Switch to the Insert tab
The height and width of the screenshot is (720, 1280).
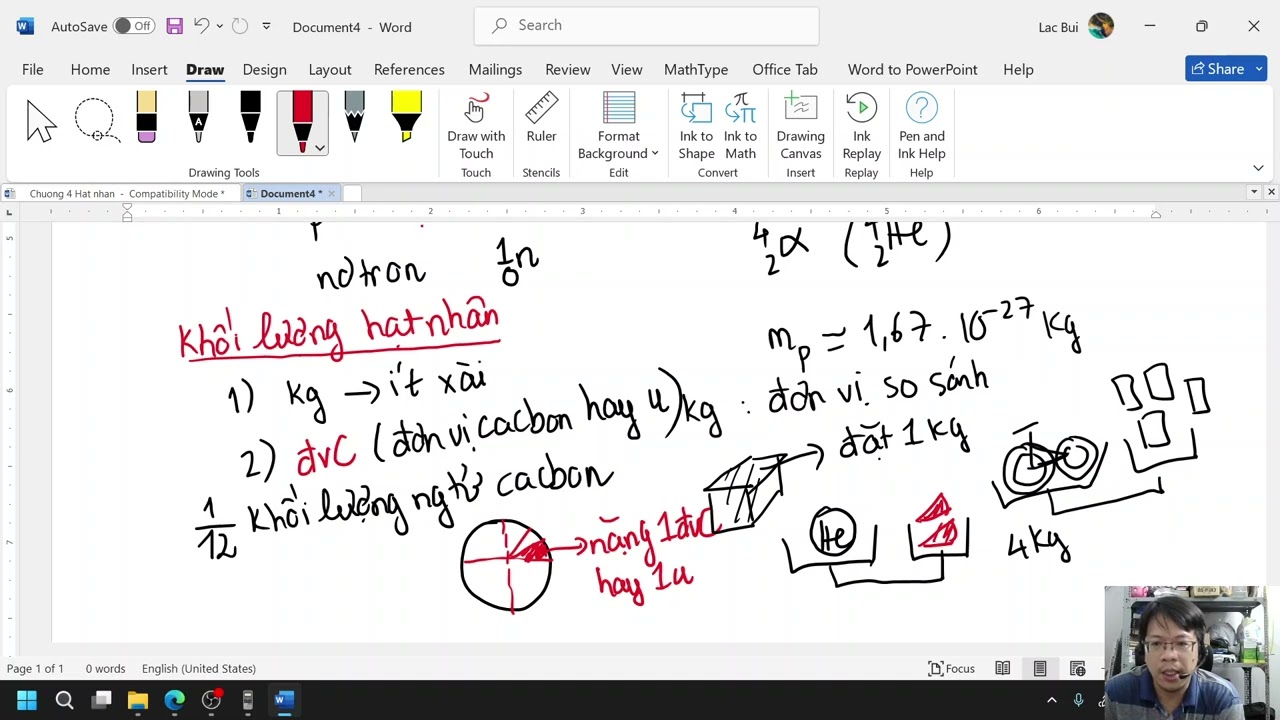(x=149, y=69)
